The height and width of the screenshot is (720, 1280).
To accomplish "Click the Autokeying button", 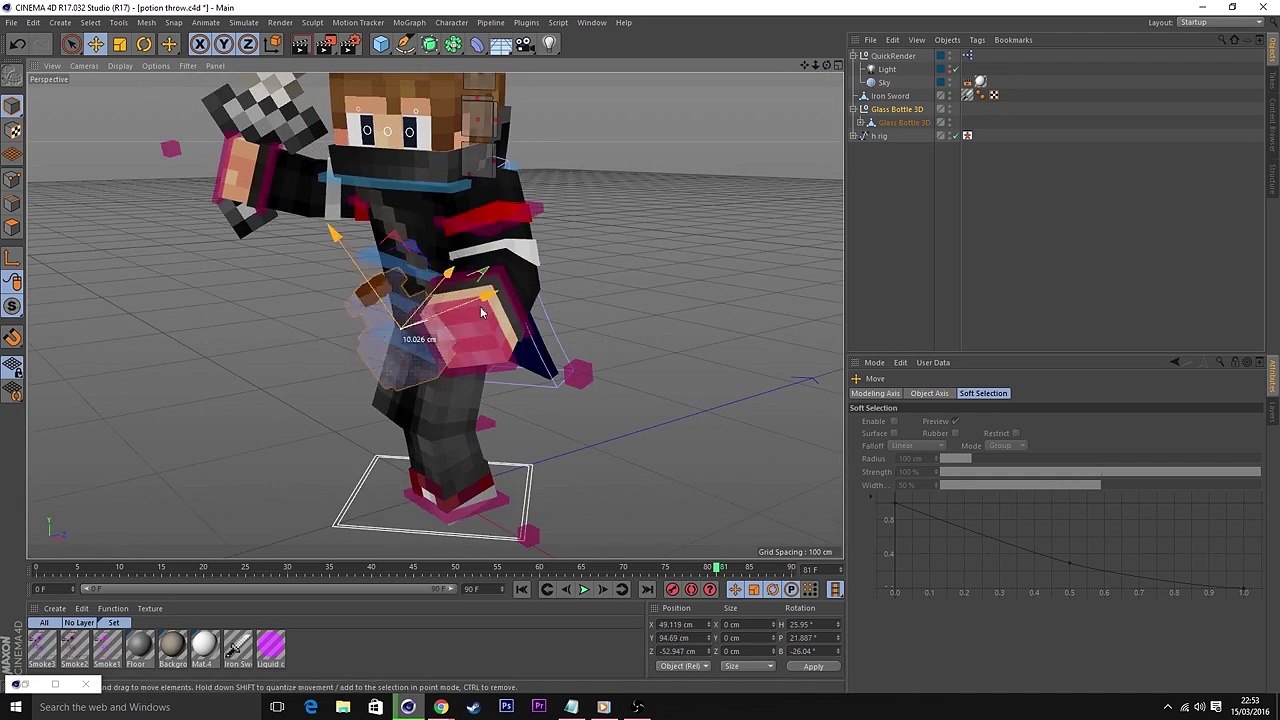I will (691, 590).
